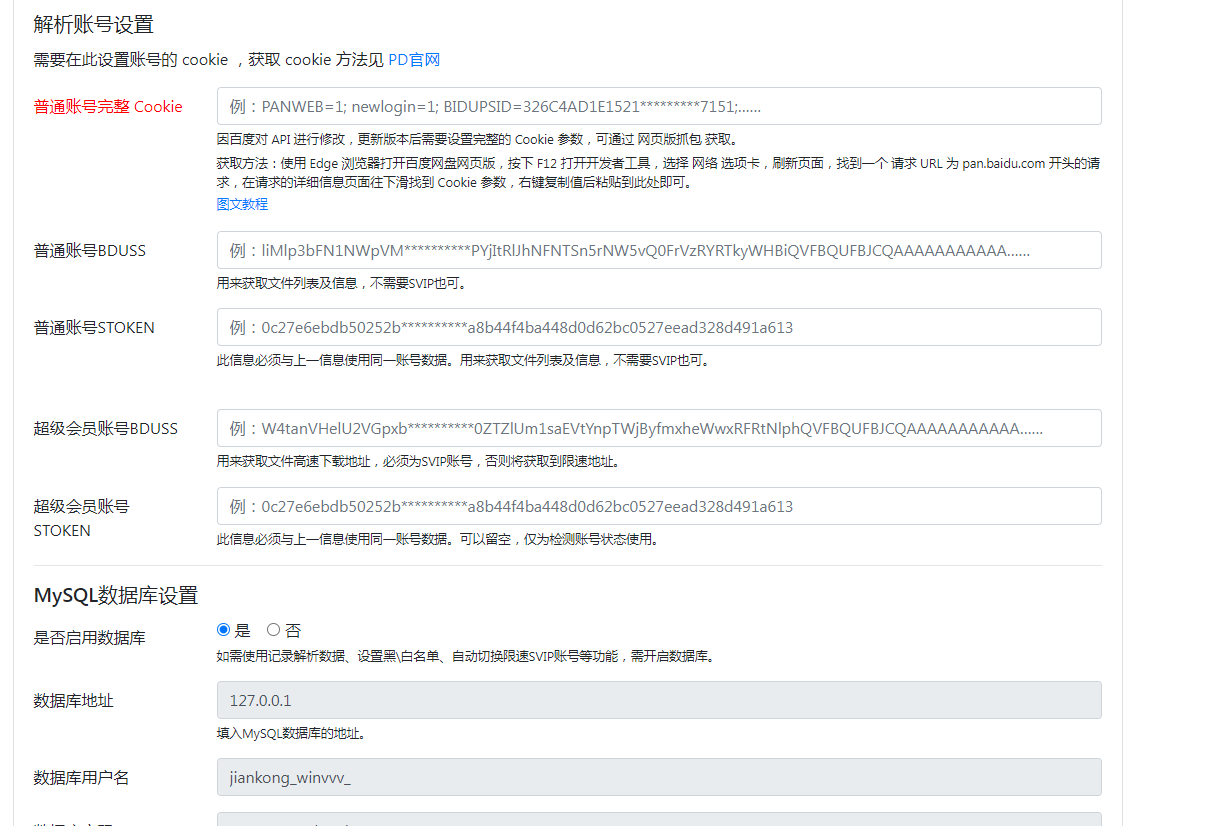Screen dimensions: 1222x826
Task: Select 否 to disable the database
Action: point(273,629)
